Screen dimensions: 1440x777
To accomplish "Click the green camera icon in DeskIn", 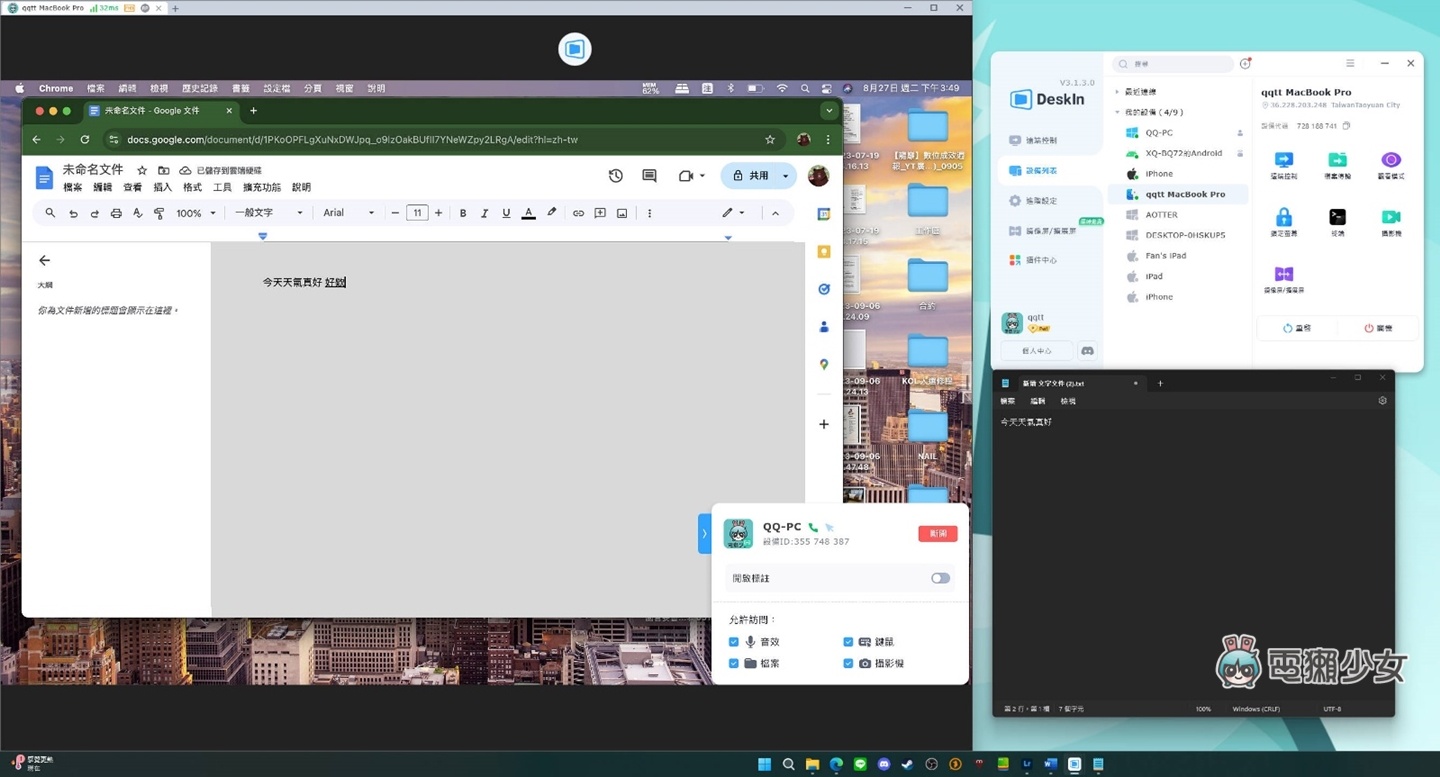I will [x=1391, y=217].
